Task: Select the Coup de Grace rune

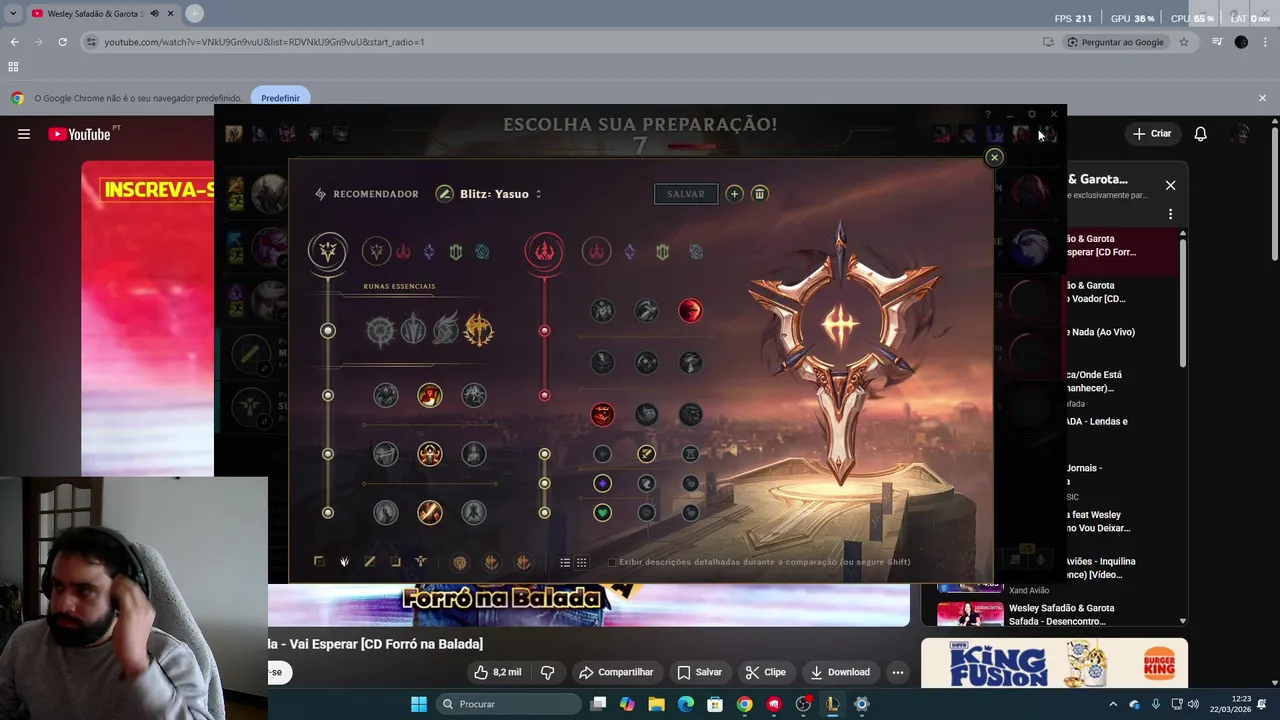Action: pyautogui.click(x=386, y=513)
